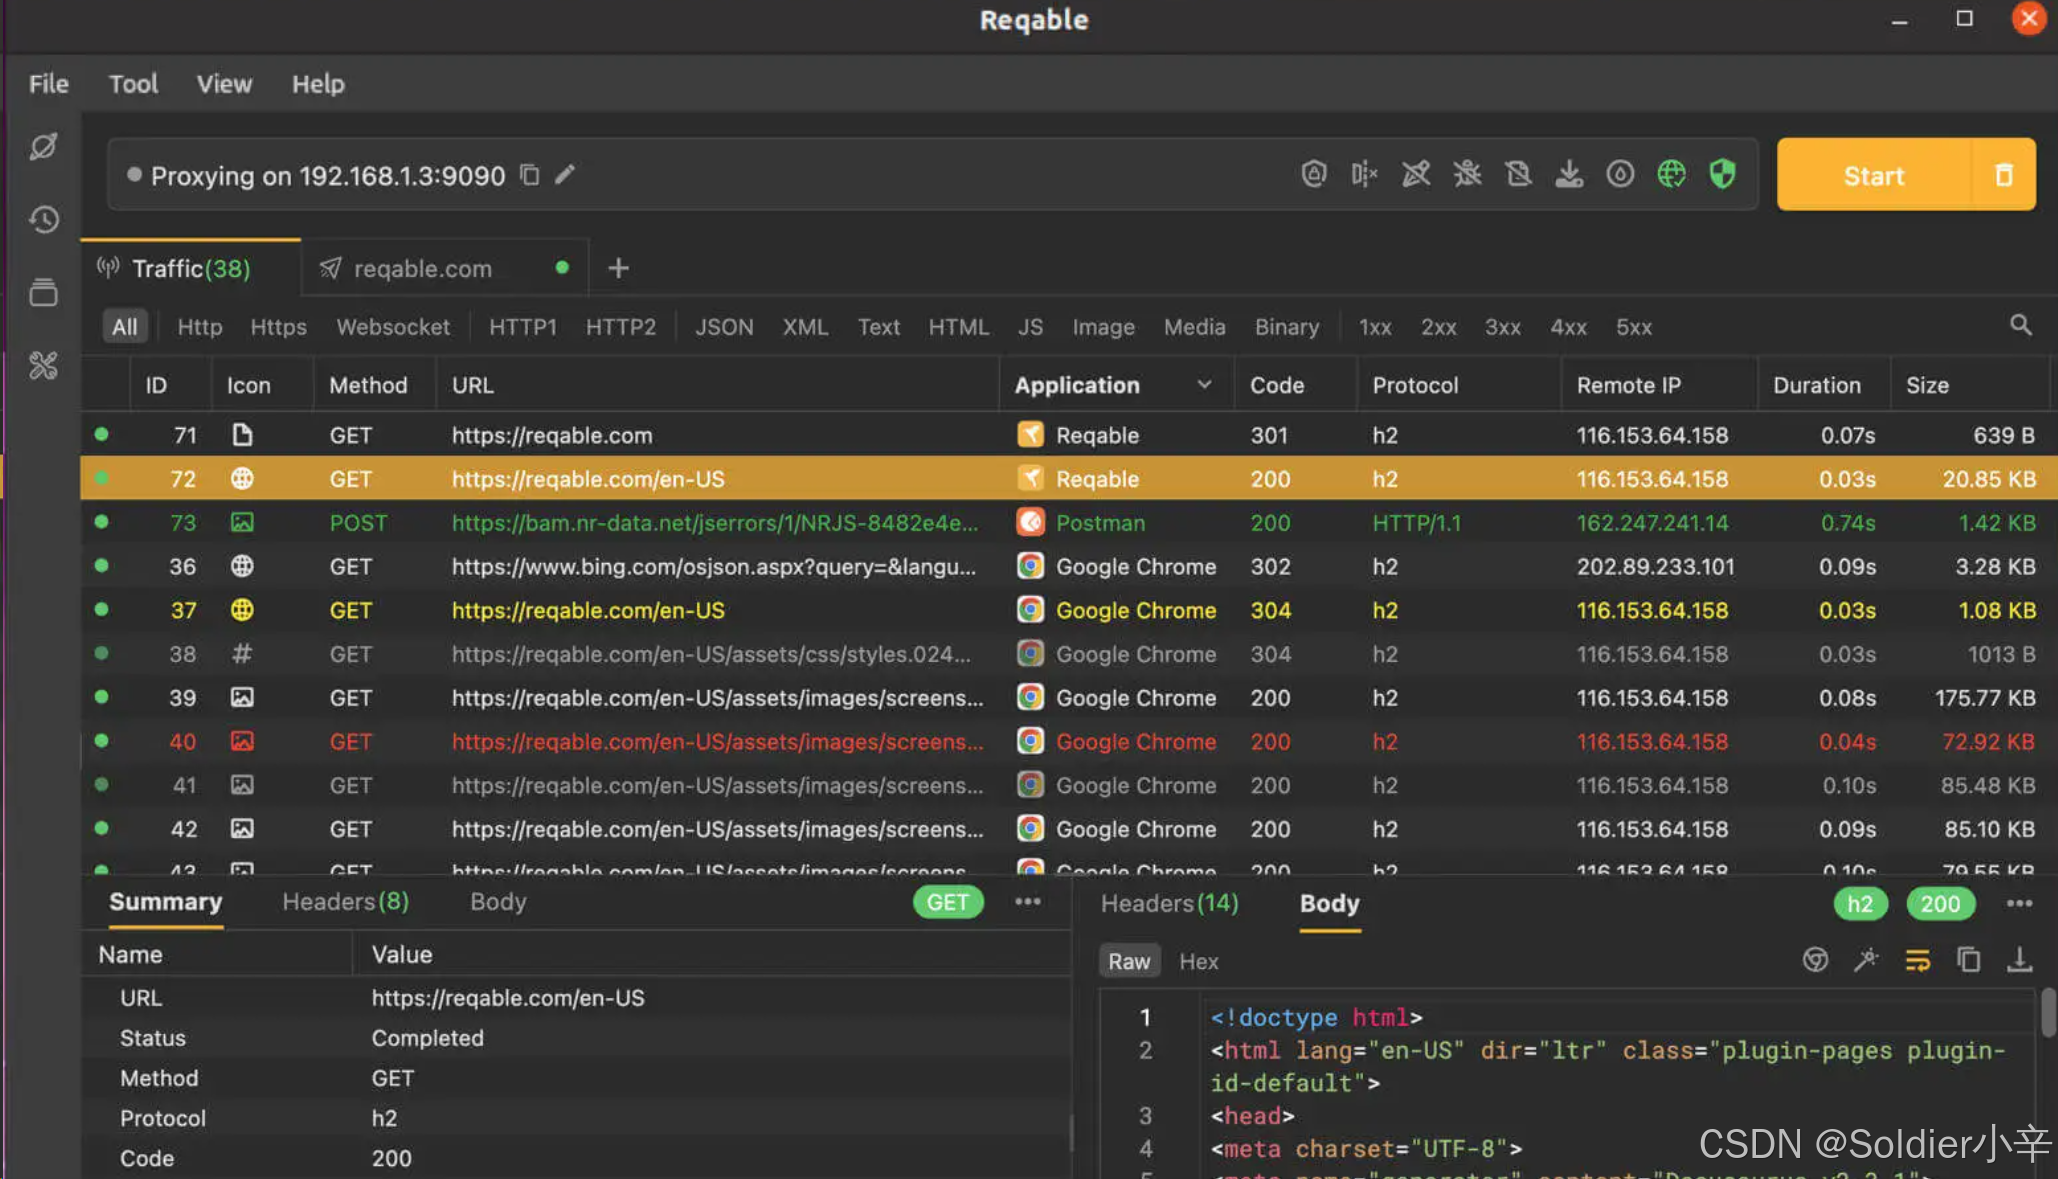Switch body view to Hex

(x=1198, y=961)
